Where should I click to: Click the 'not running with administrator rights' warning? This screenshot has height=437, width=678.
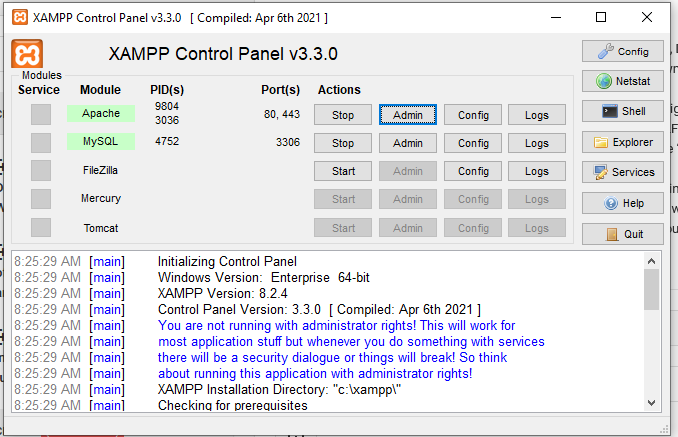tap(351, 349)
